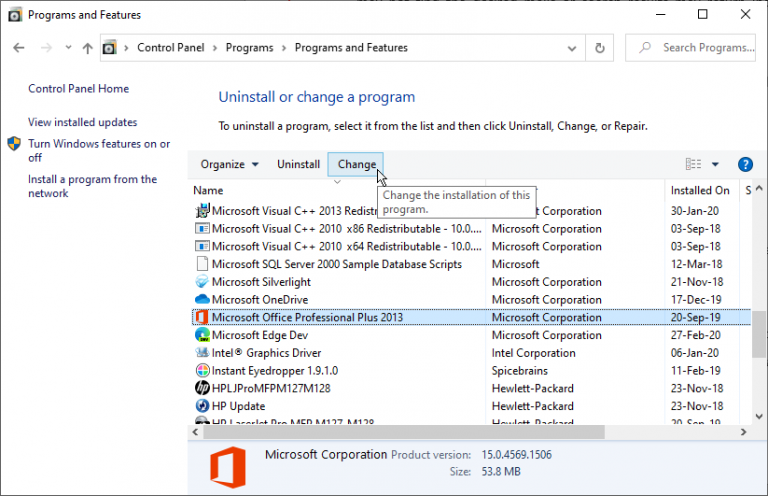Image resolution: width=768 pixels, height=496 pixels.
Task: Click the HPLJProMFPM127M128 HP logo icon
Action: (x=202, y=388)
